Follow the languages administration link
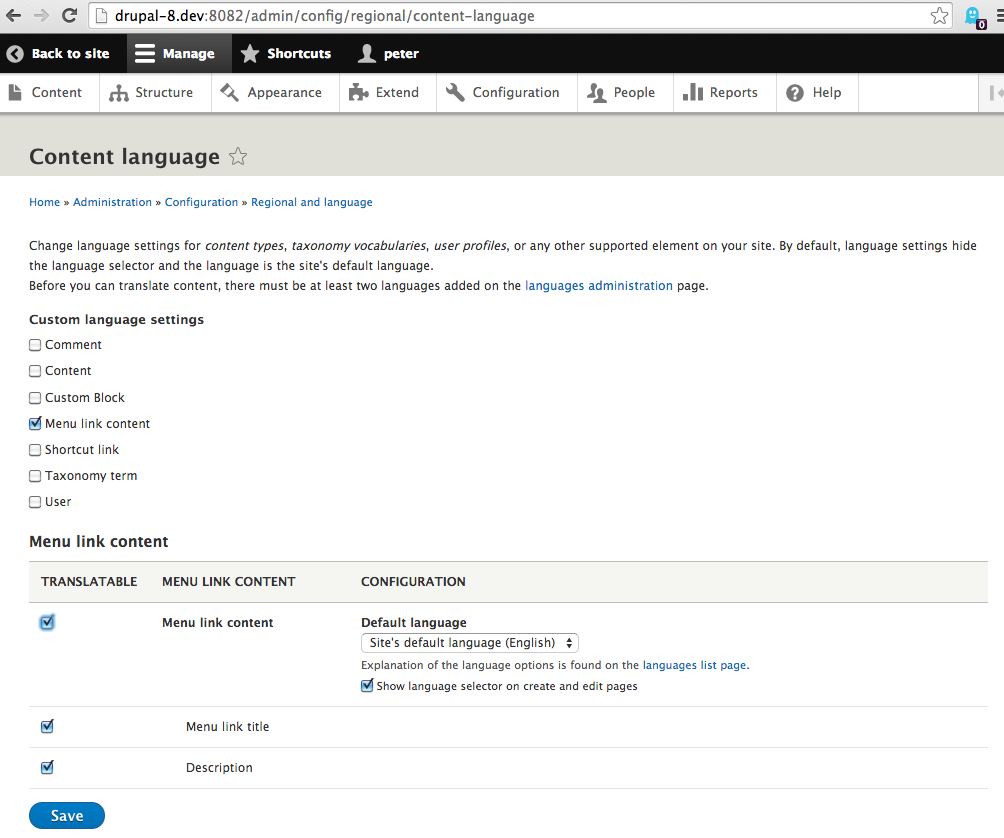The width and height of the screenshot is (1004, 838). coord(598,286)
